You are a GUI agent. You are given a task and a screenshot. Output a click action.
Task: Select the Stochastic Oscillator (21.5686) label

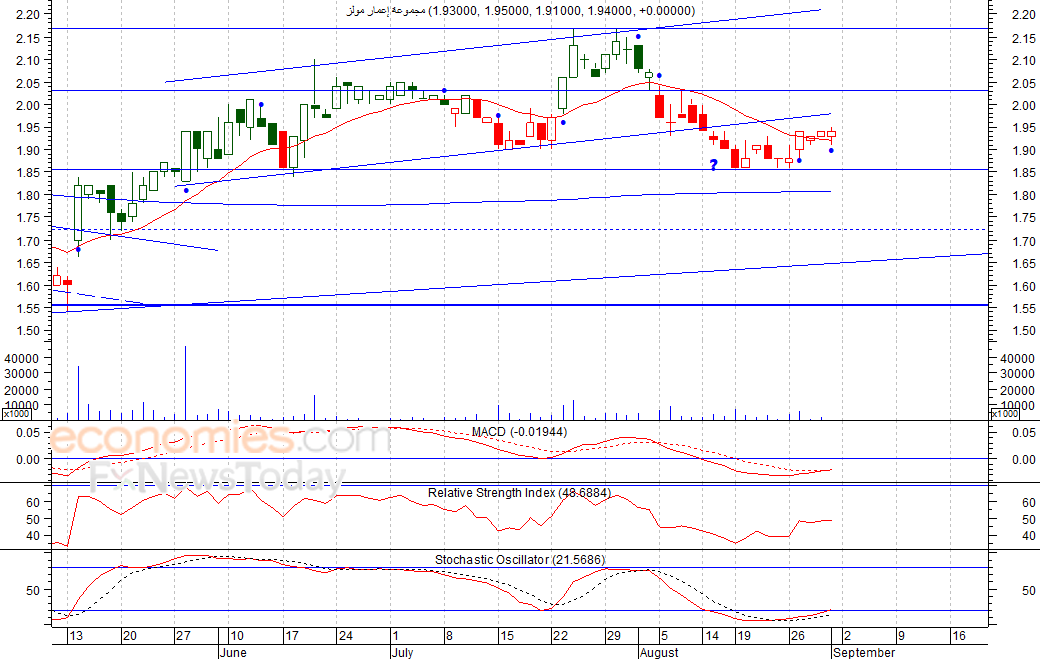tap(519, 560)
